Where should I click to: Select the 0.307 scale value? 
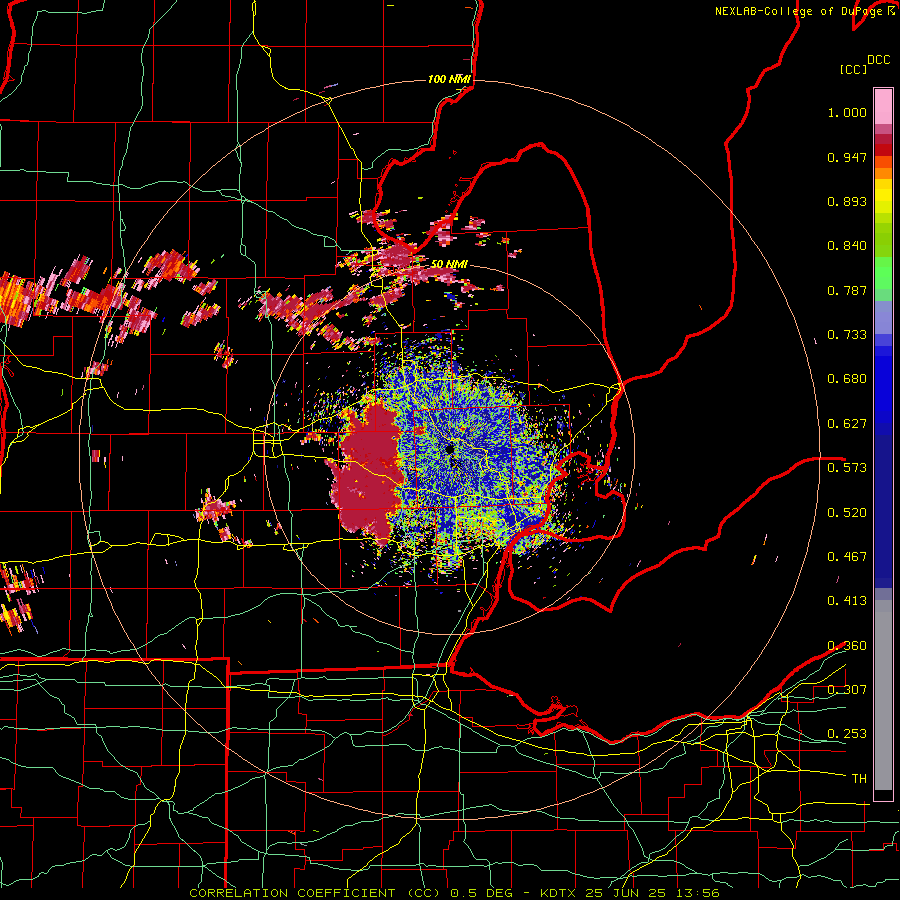(847, 690)
